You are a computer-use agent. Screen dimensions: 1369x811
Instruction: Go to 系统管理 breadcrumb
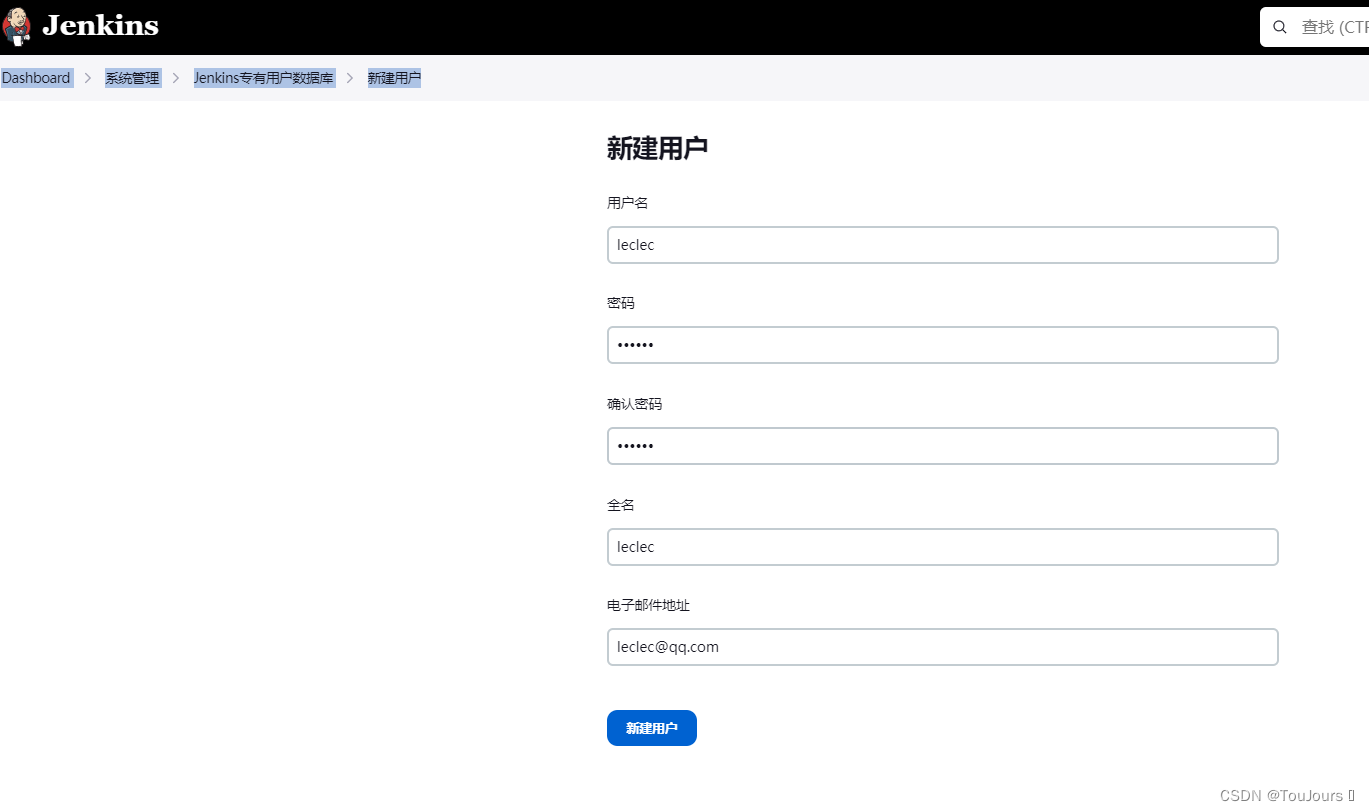(x=132, y=78)
